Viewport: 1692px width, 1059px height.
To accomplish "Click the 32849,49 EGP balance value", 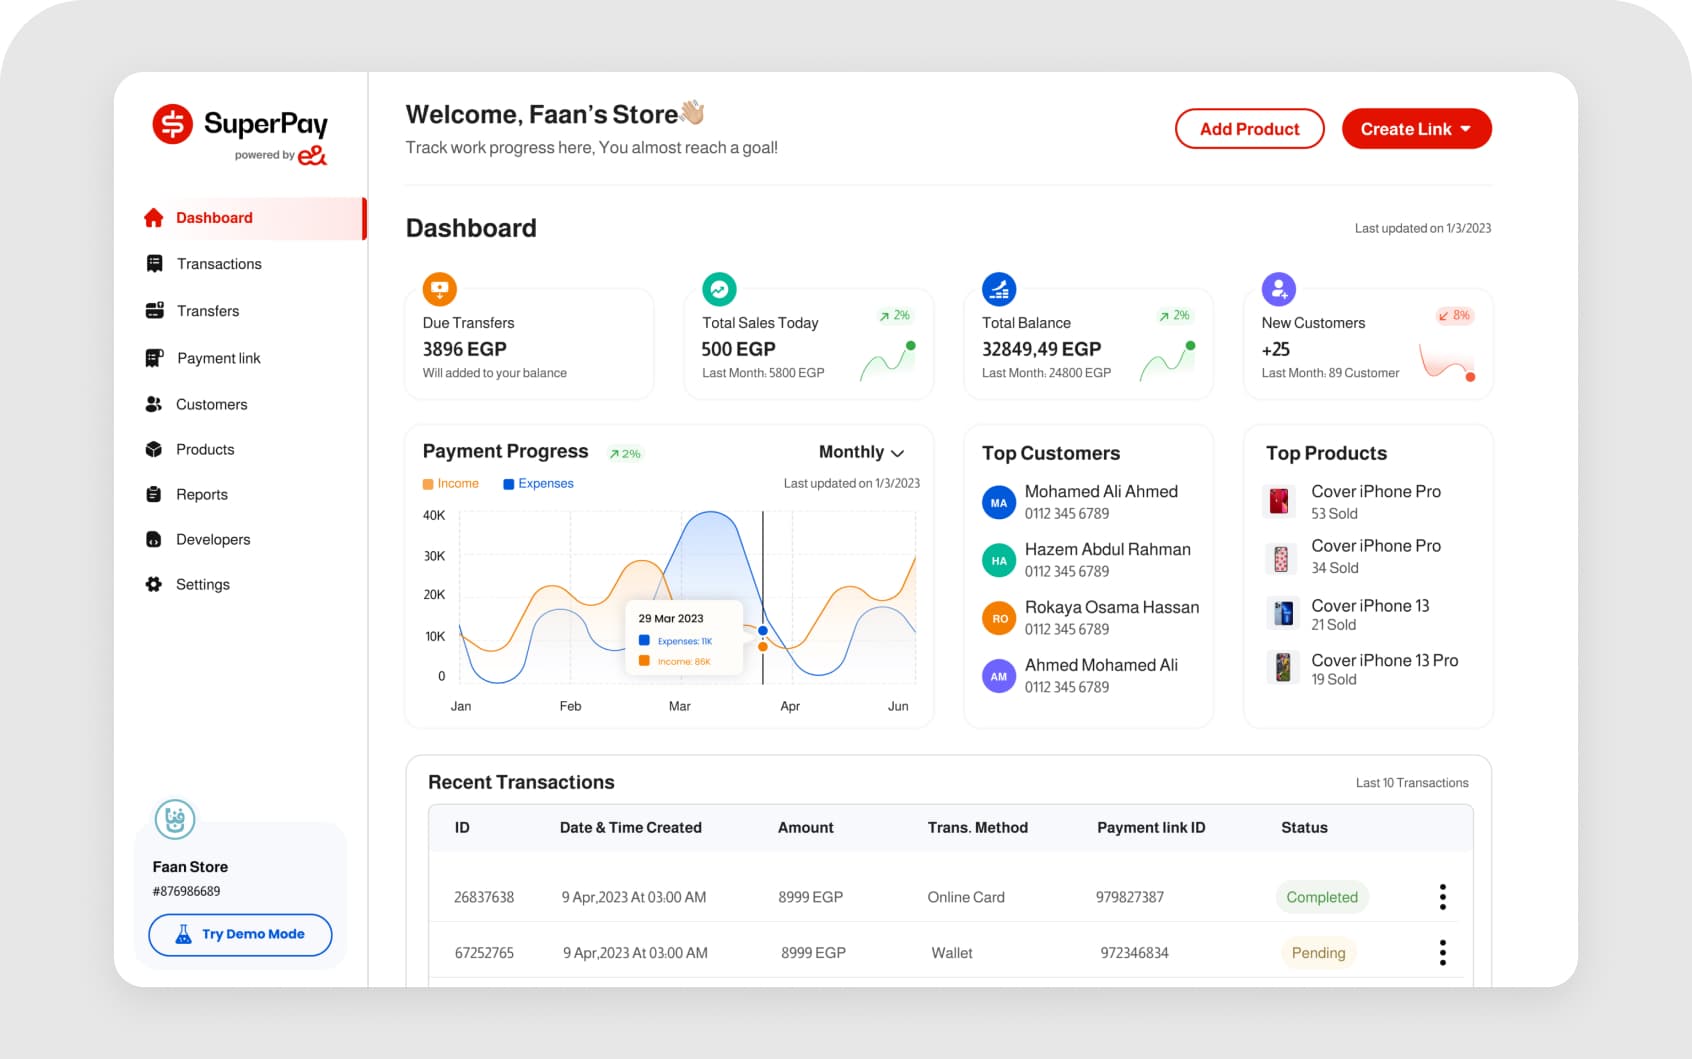I will (1041, 349).
